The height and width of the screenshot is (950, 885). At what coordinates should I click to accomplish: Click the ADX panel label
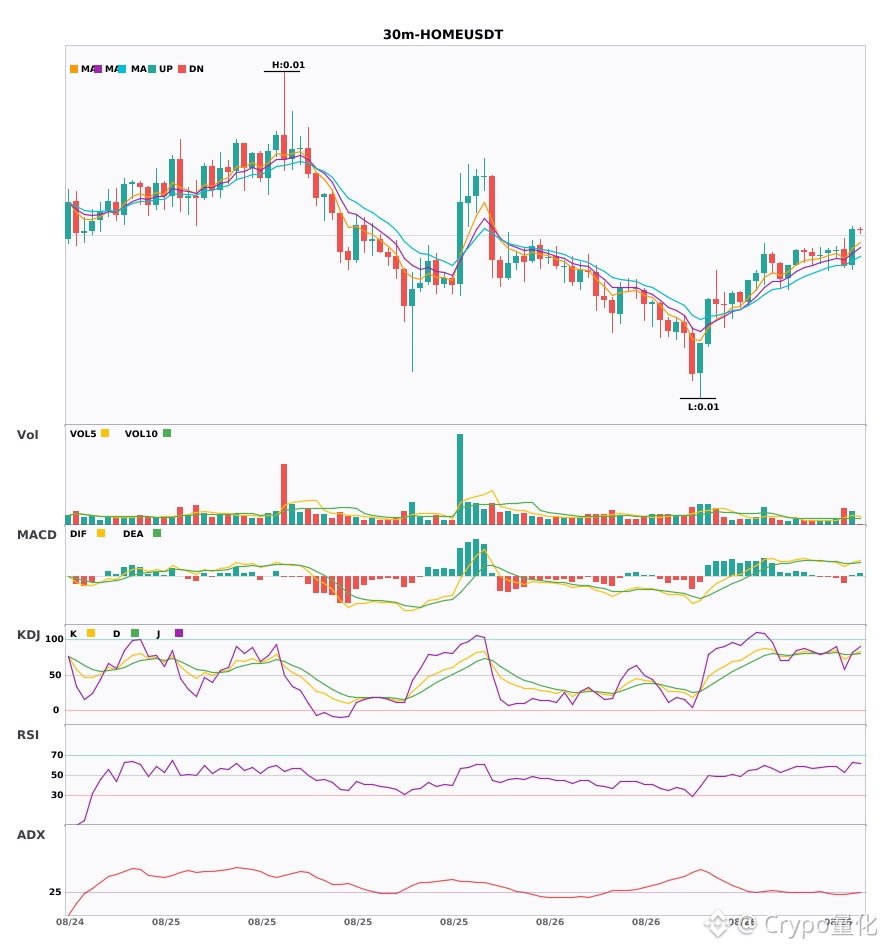[31, 835]
